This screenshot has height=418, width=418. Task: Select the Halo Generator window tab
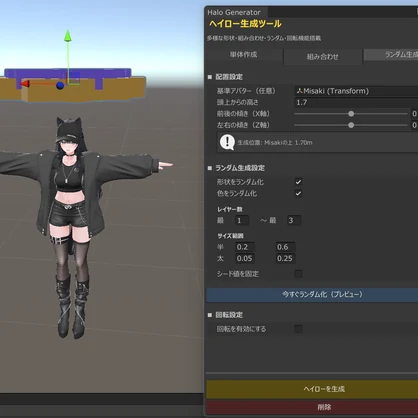(x=234, y=12)
